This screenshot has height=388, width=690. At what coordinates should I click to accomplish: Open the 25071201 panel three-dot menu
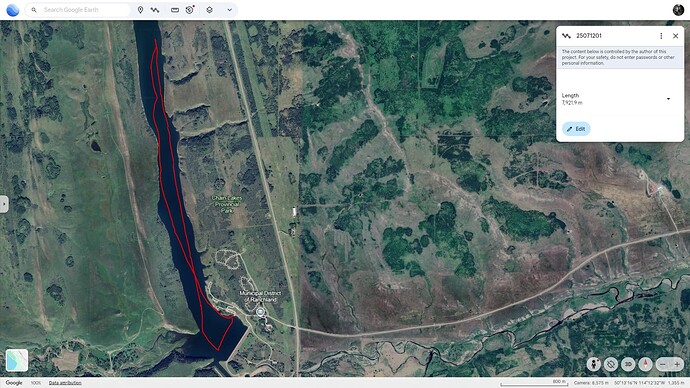tap(661, 36)
